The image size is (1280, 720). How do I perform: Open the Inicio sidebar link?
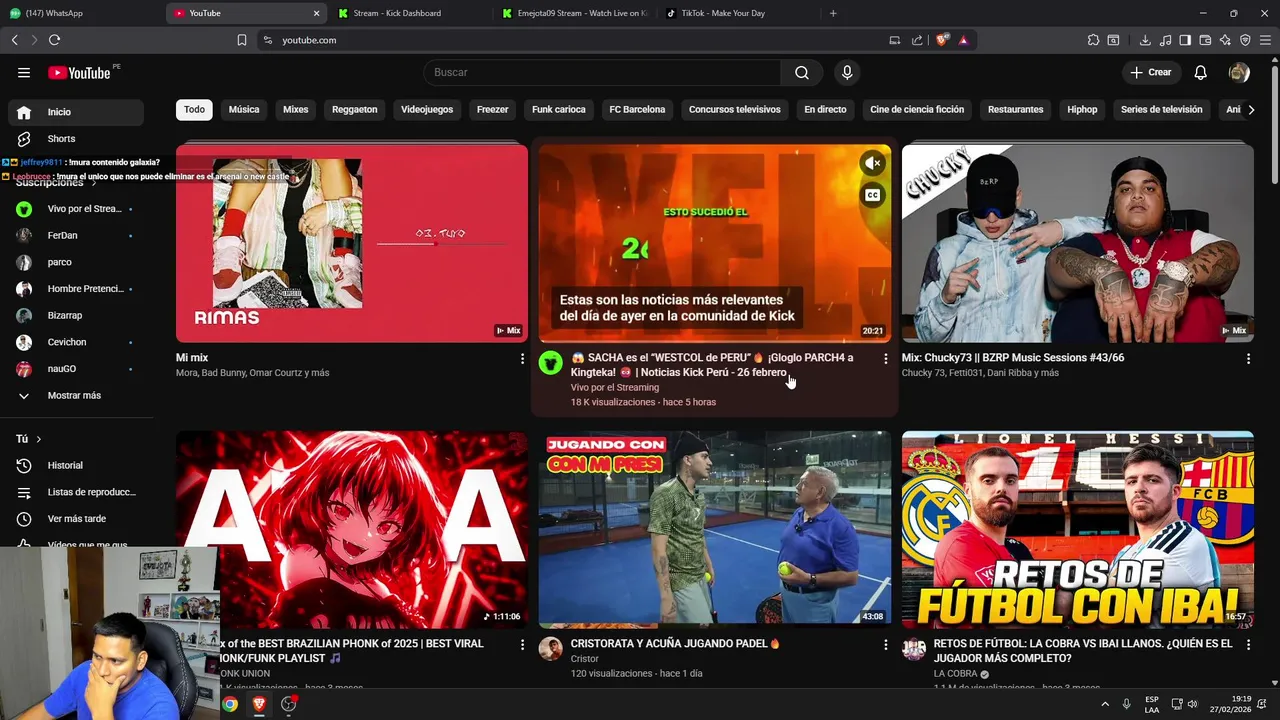(x=76, y=112)
